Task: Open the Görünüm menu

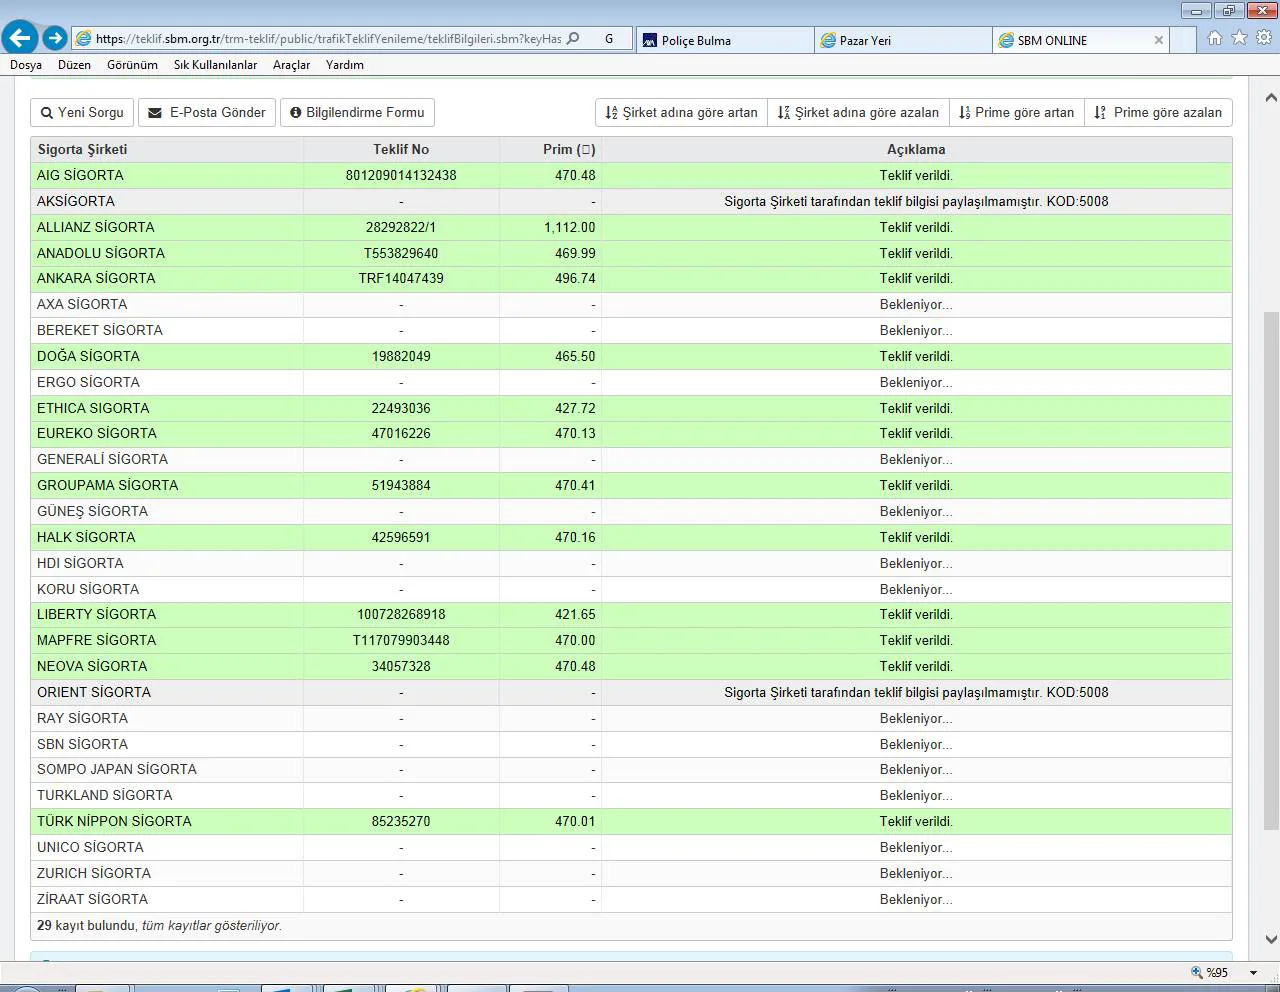Action: tap(132, 65)
